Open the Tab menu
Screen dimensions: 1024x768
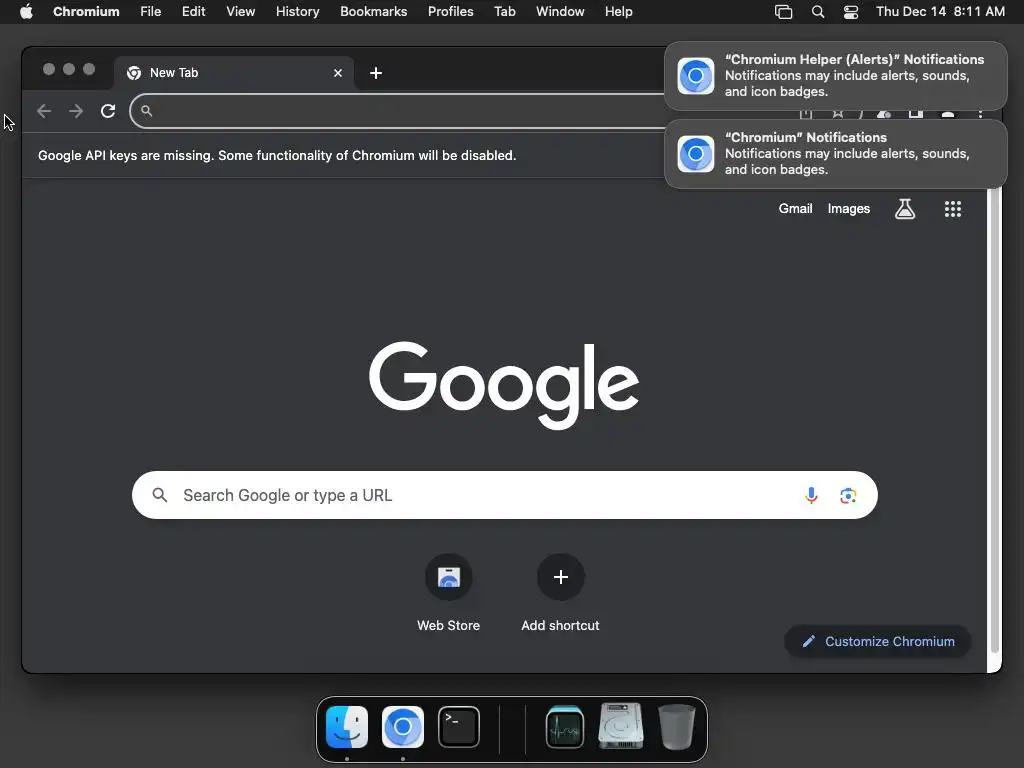[x=505, y=12]
